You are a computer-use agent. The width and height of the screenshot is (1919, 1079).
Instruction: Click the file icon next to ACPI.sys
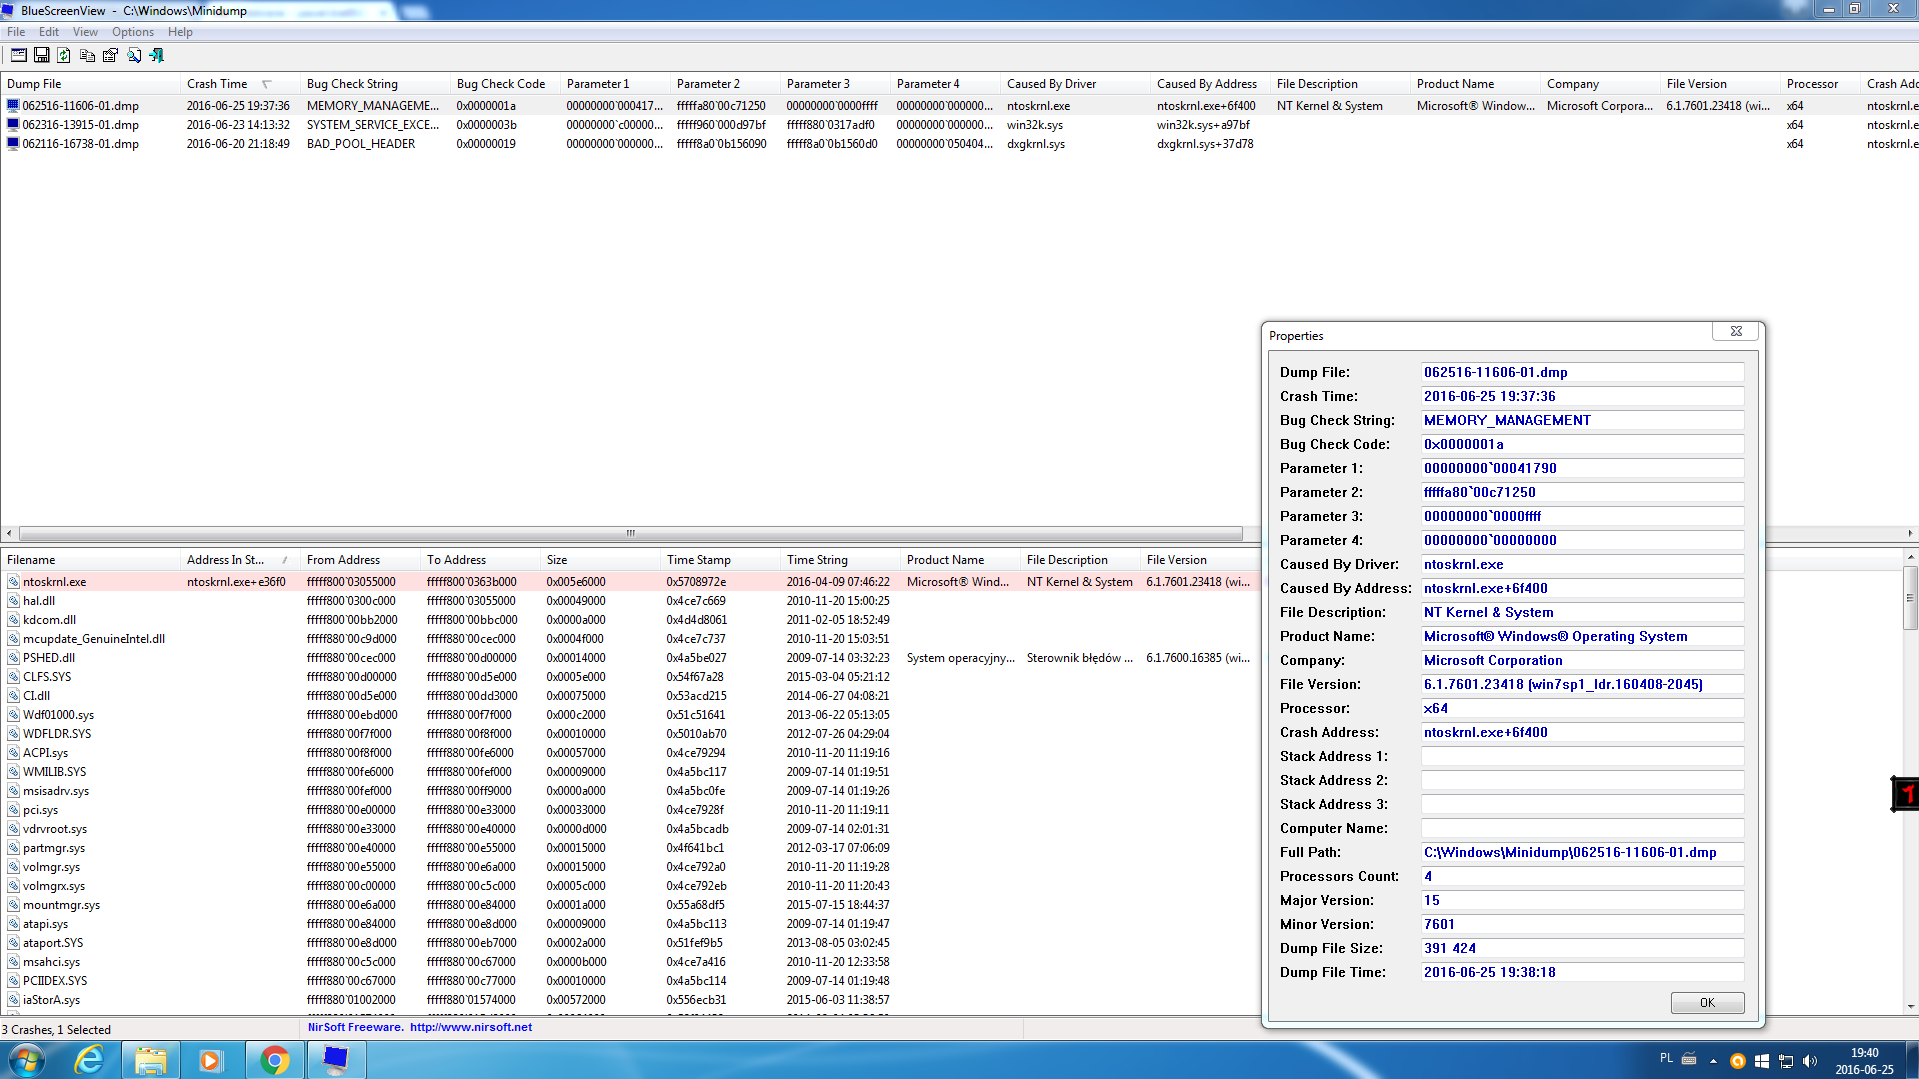point(14,753)
